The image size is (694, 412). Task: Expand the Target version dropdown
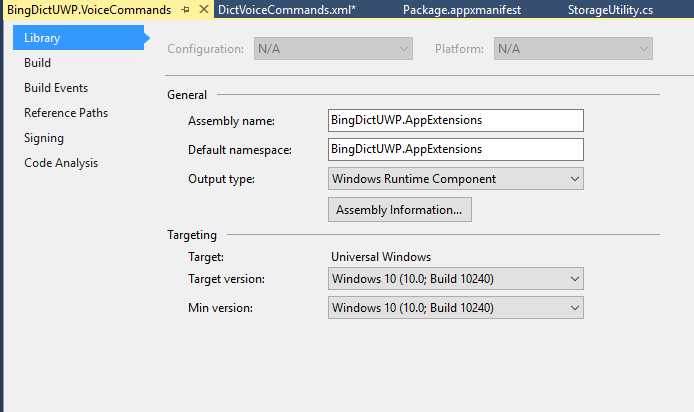pyautogui.click(x=455, y=278)
